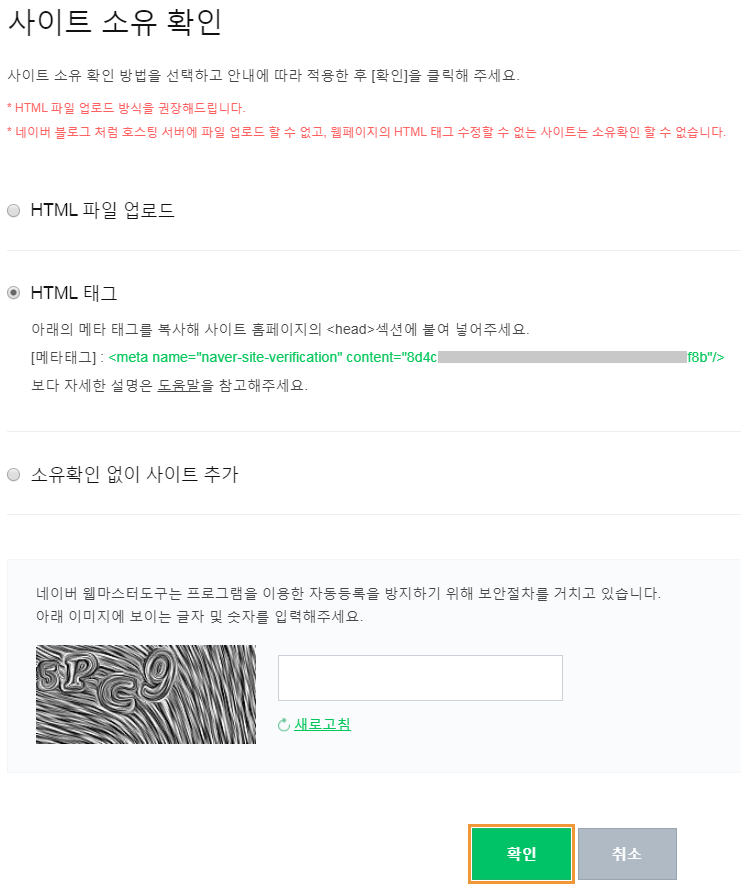741x885 pixels.
Task: Select the HTML 파일 업로드 radio button
Action: [x=14, y=211]
